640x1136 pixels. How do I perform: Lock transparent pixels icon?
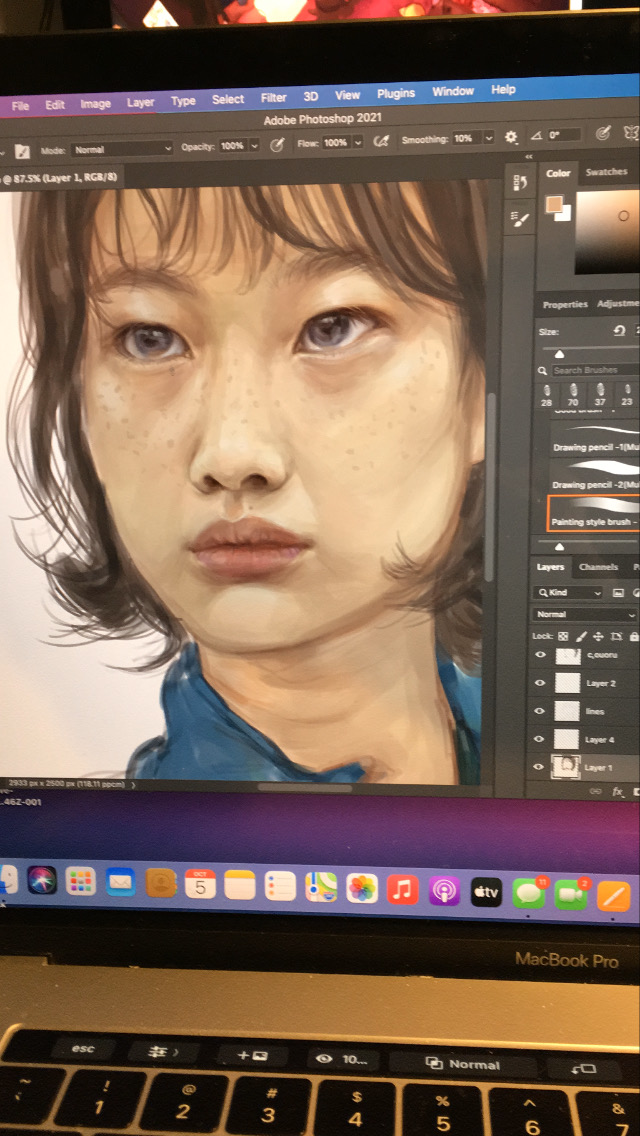coord(562,636)
